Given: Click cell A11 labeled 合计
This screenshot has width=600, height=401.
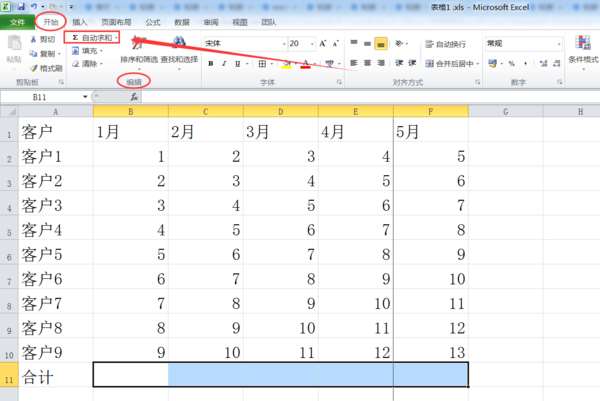Looking at the screenshot, I should coord(55,375).
